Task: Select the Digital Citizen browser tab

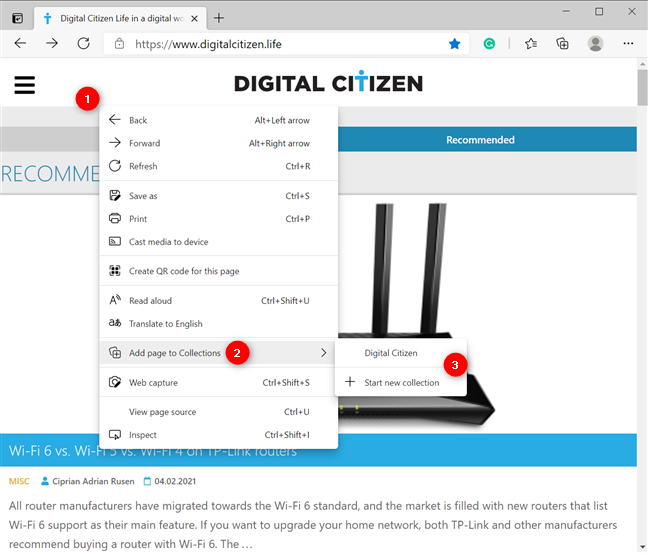Action: click(x=120, y=19)
